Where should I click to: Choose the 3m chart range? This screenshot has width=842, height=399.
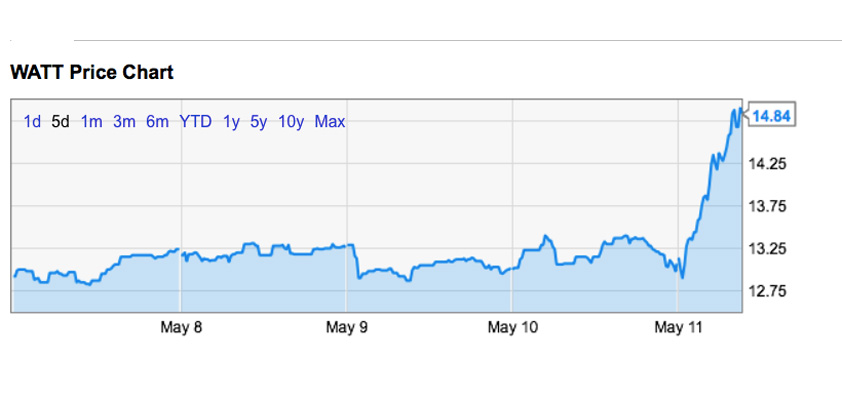click(x=124, y=122)
